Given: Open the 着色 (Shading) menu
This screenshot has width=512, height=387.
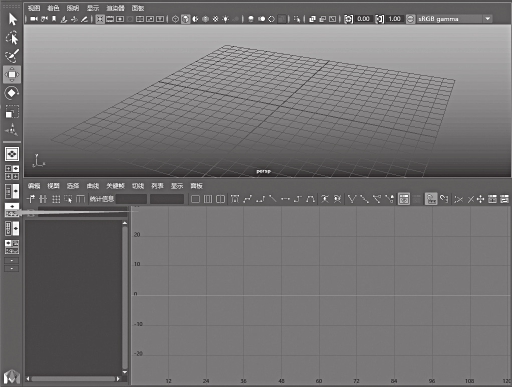Looking at the screenshot, I should coord(53,8).
